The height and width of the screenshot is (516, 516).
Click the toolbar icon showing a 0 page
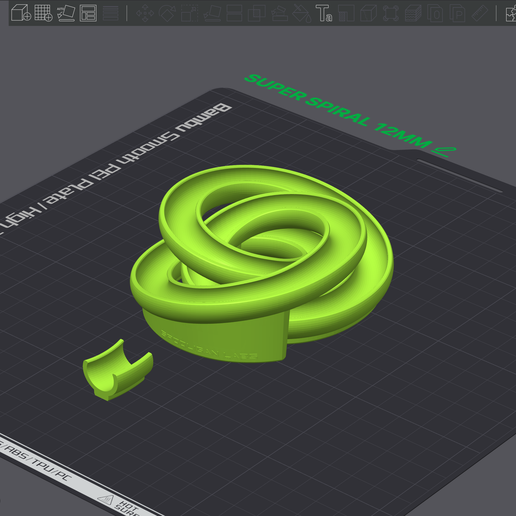click(x=435, y=13)
